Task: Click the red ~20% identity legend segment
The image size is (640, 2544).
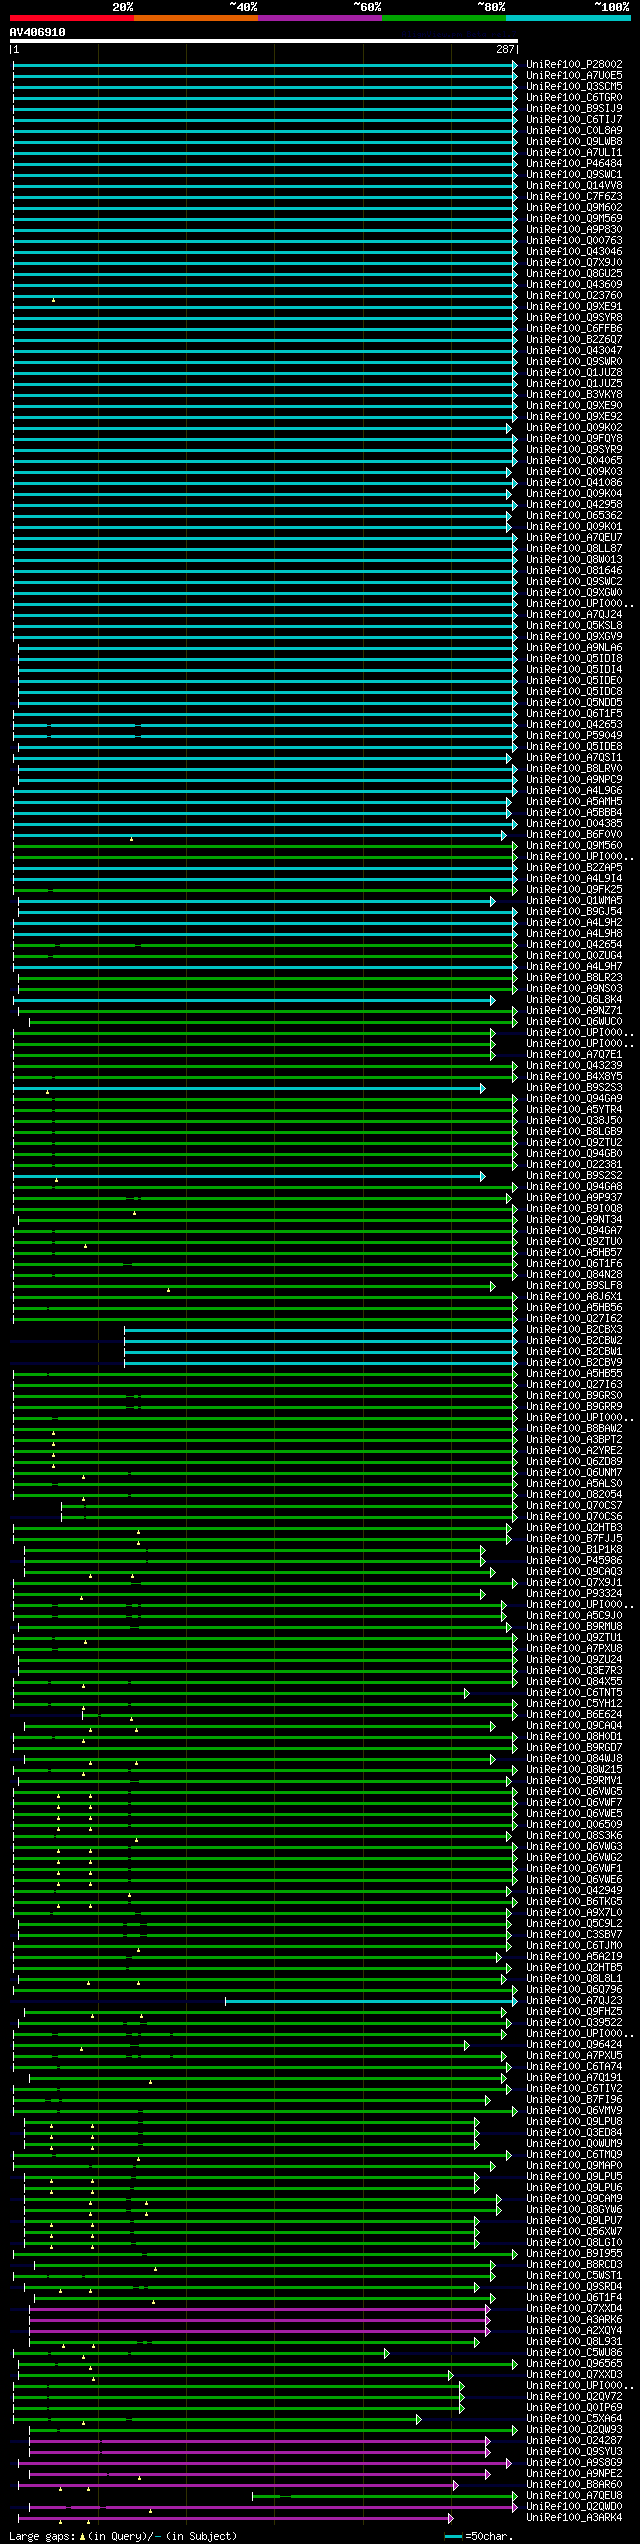Action: 71,18
